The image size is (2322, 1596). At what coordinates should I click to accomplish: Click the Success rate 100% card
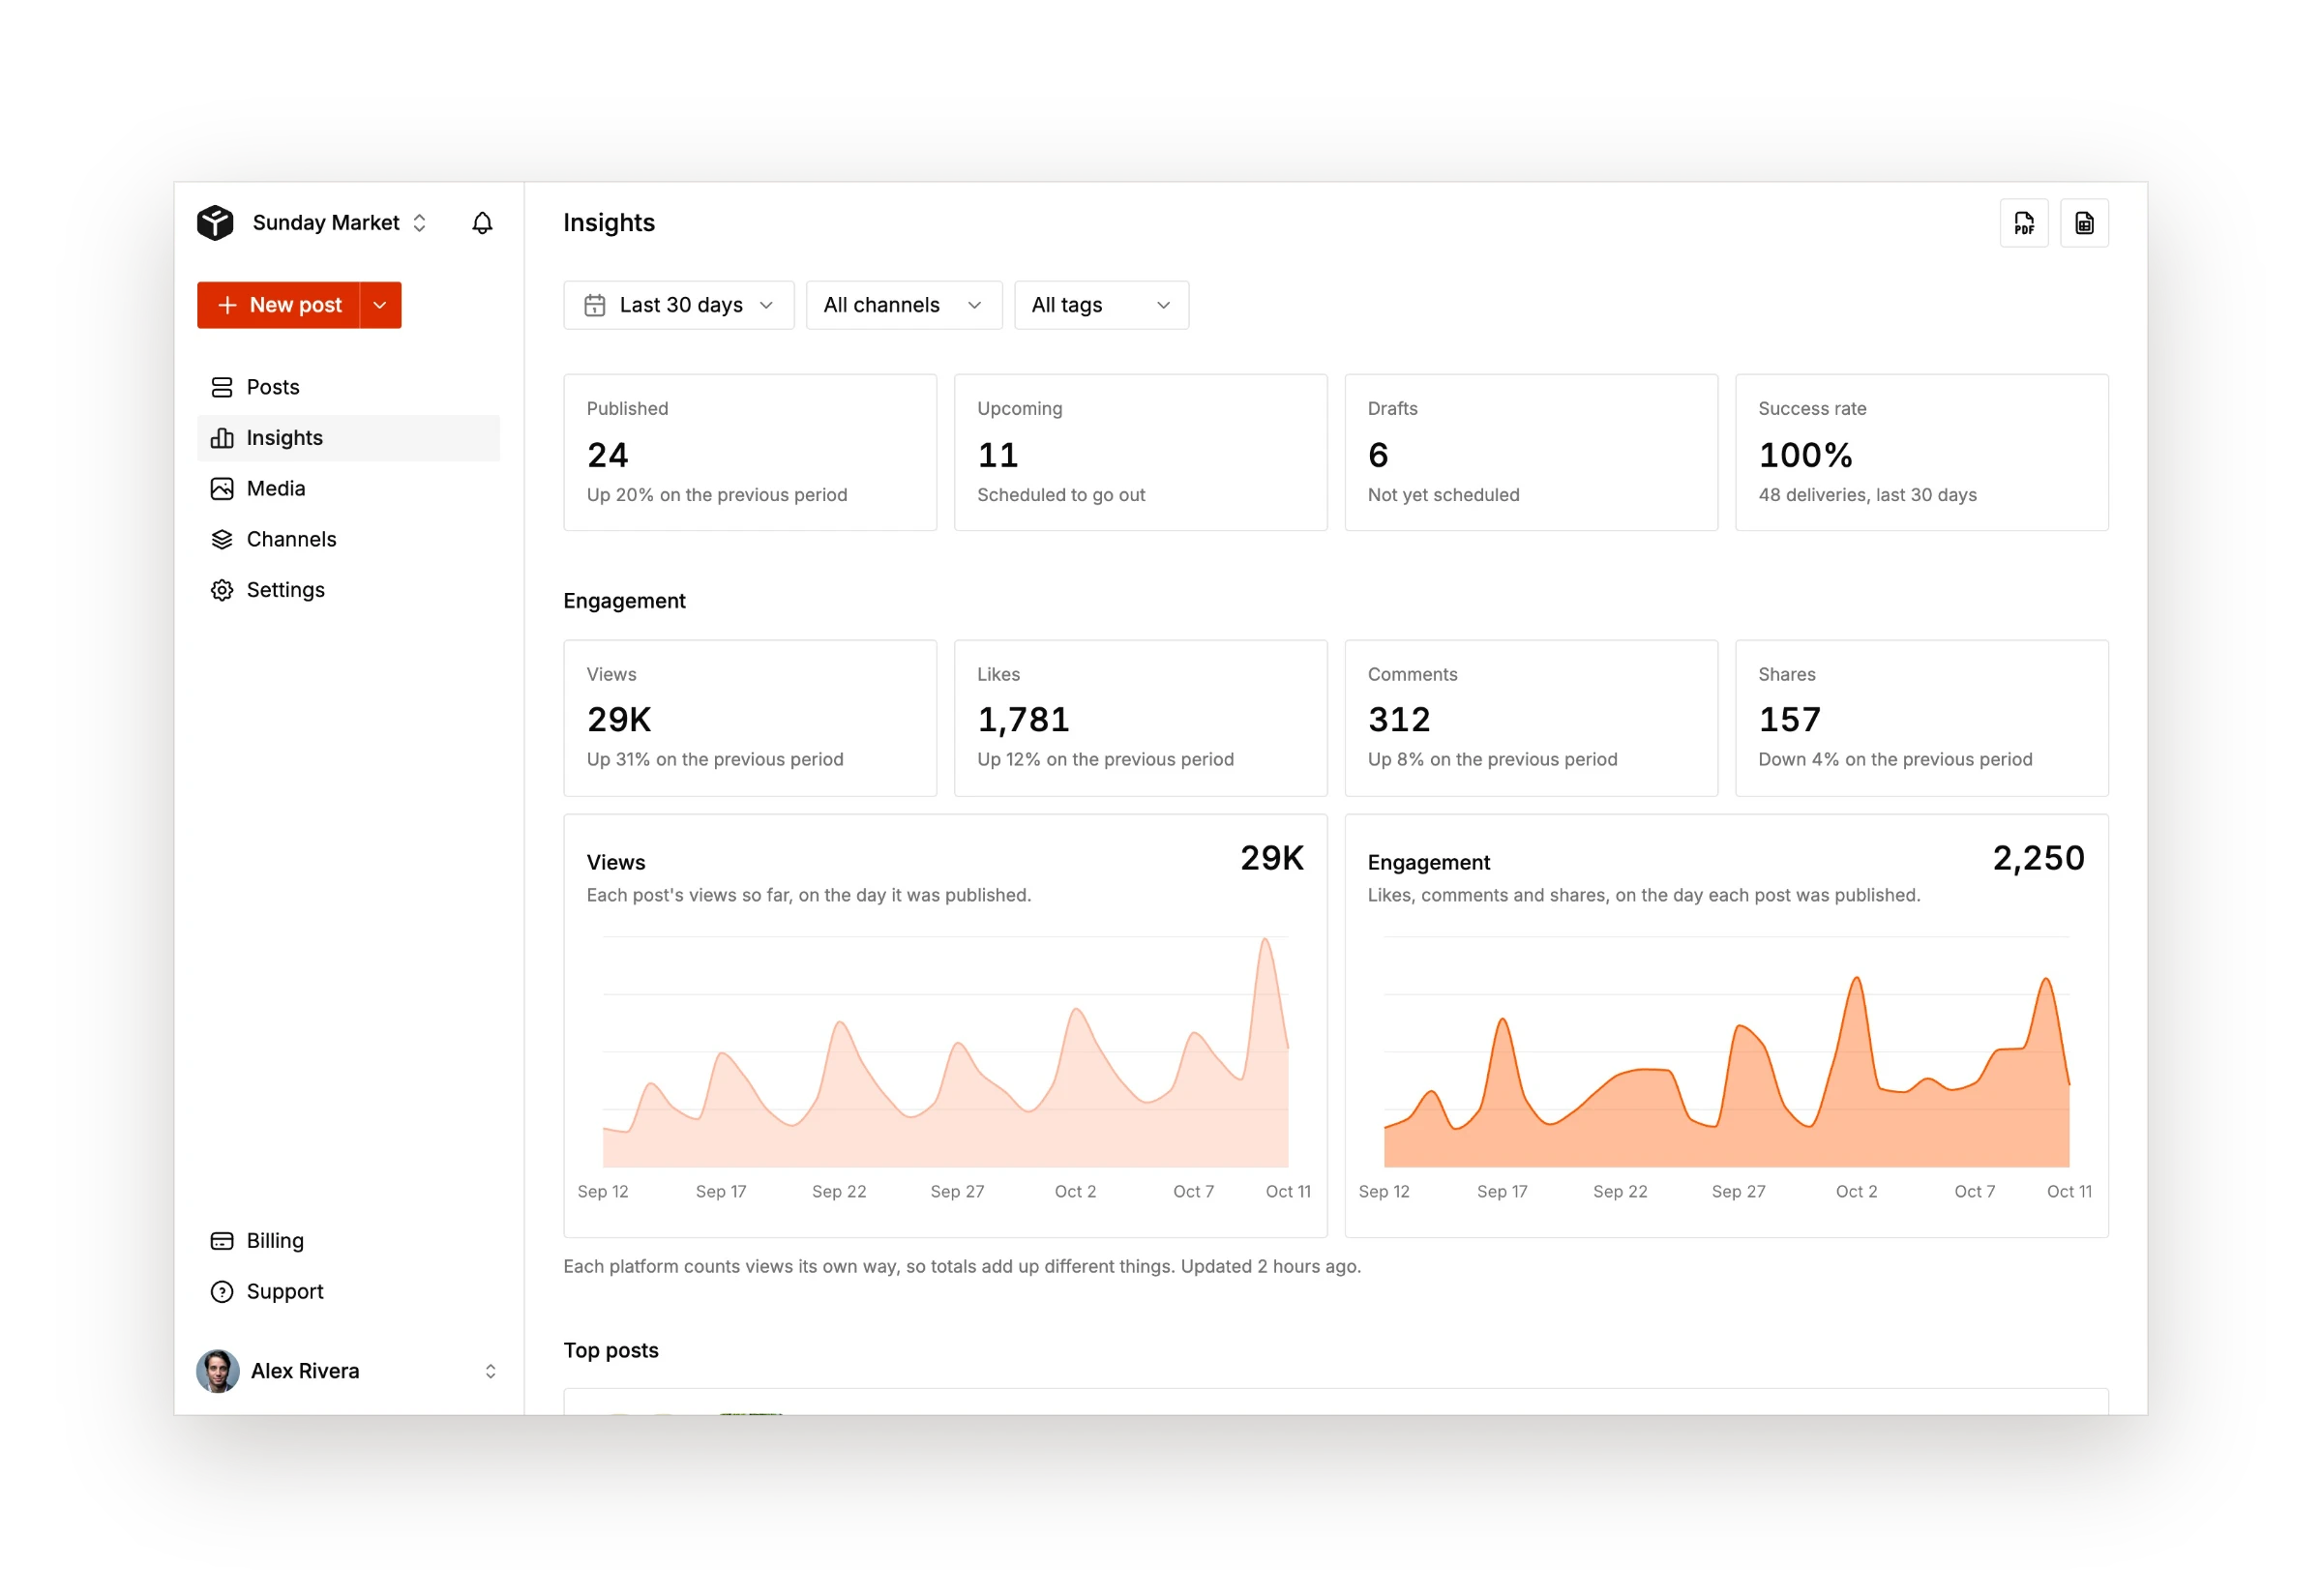click(1921, 452)
